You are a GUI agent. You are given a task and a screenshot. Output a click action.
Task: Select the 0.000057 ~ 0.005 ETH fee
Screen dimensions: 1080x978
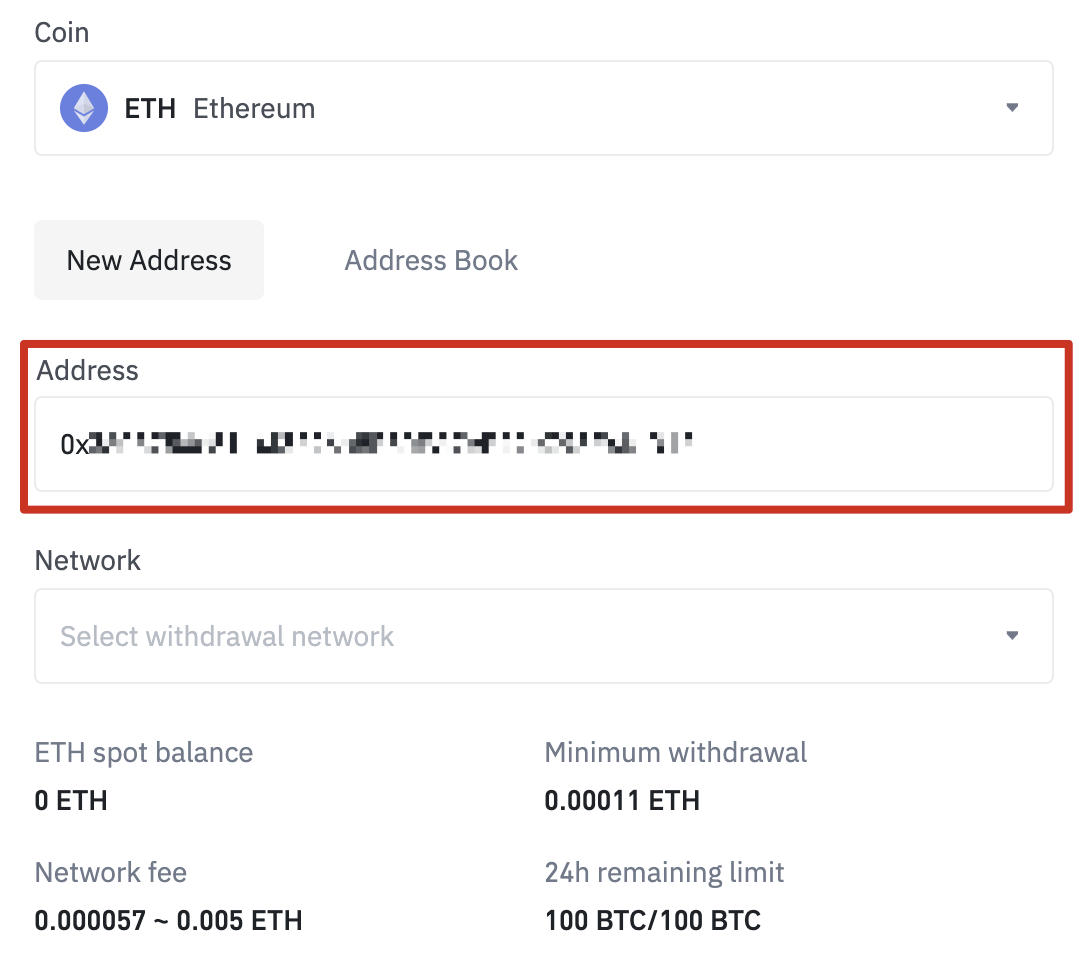point(168,920)
